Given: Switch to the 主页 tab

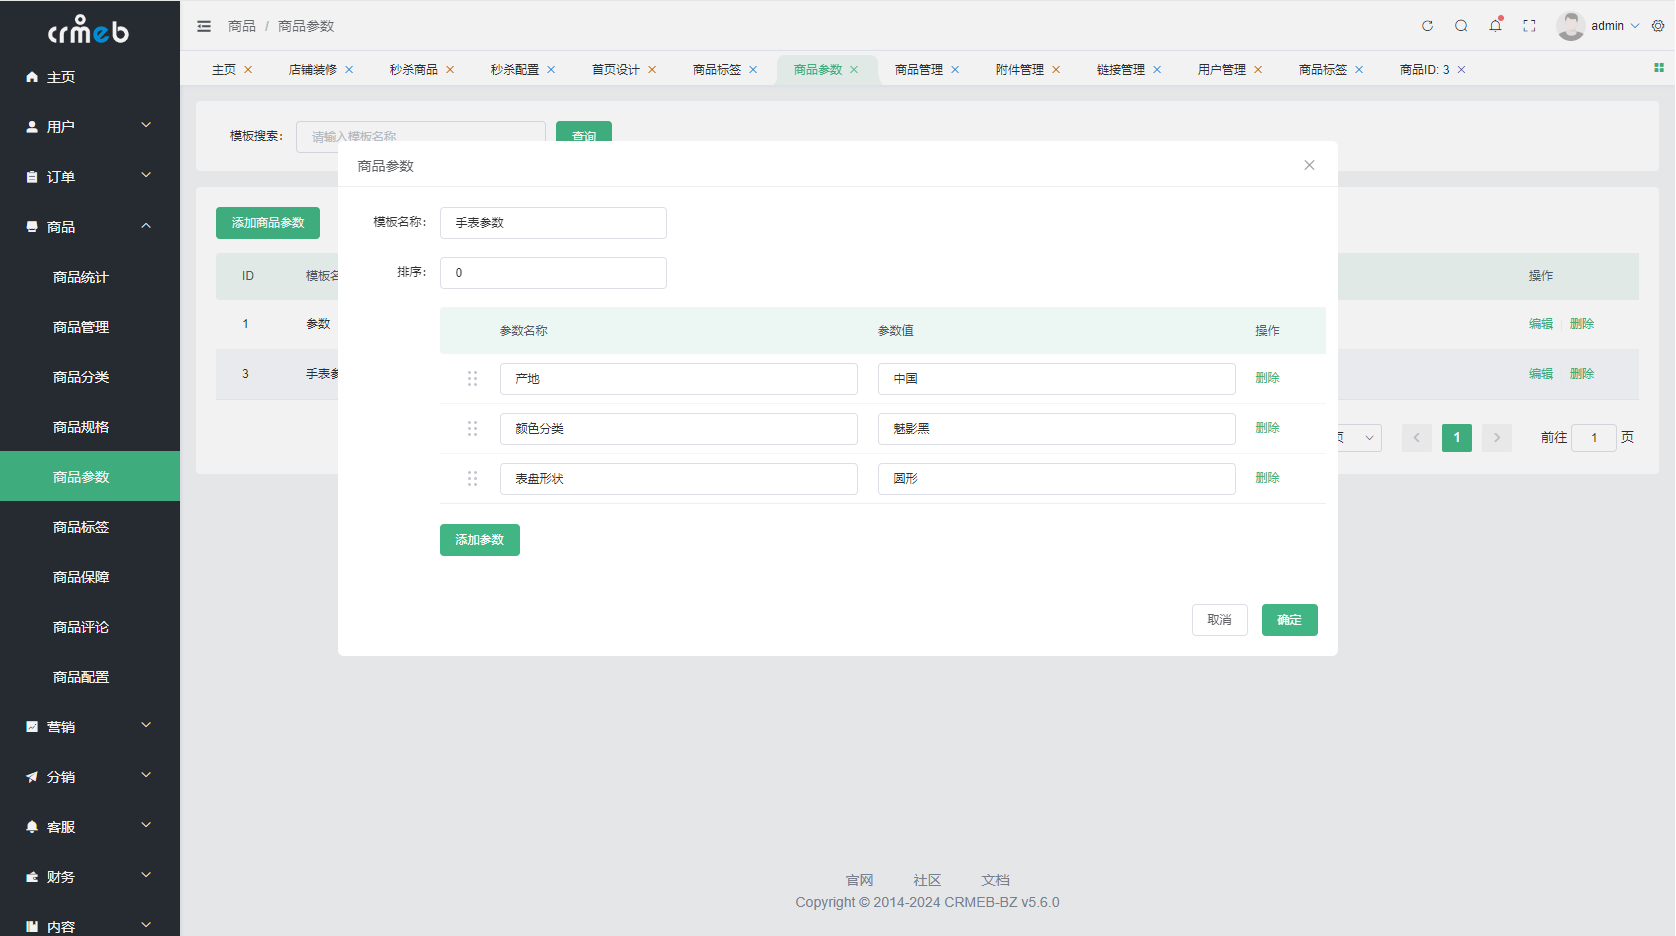Looking at the screenshot, I should tap(224, 70).
